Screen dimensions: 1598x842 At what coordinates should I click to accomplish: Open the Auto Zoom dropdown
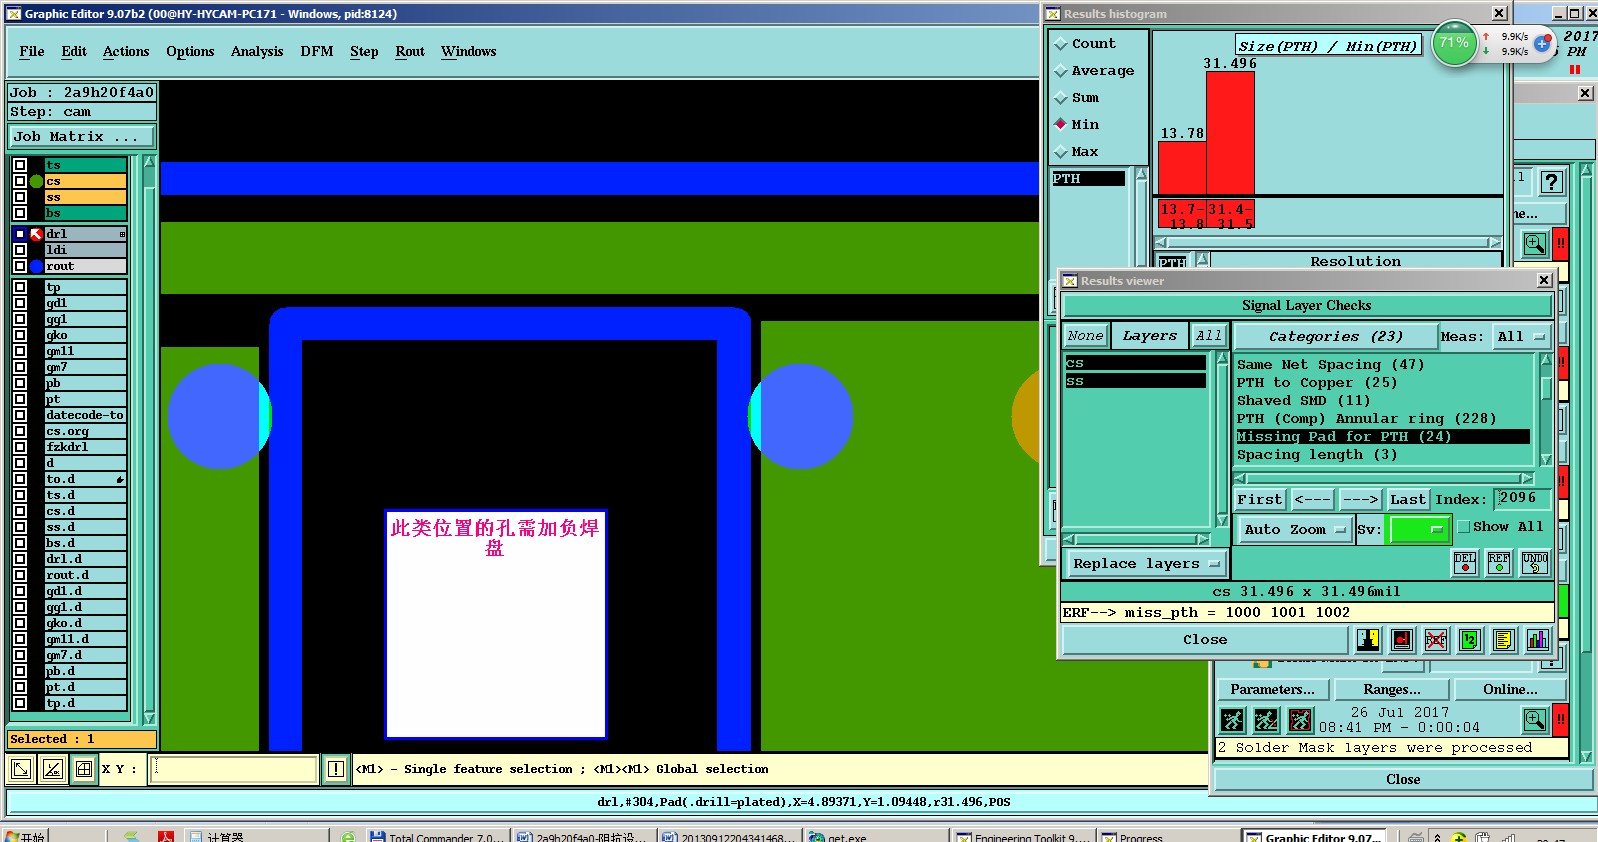pos(1294,530)
